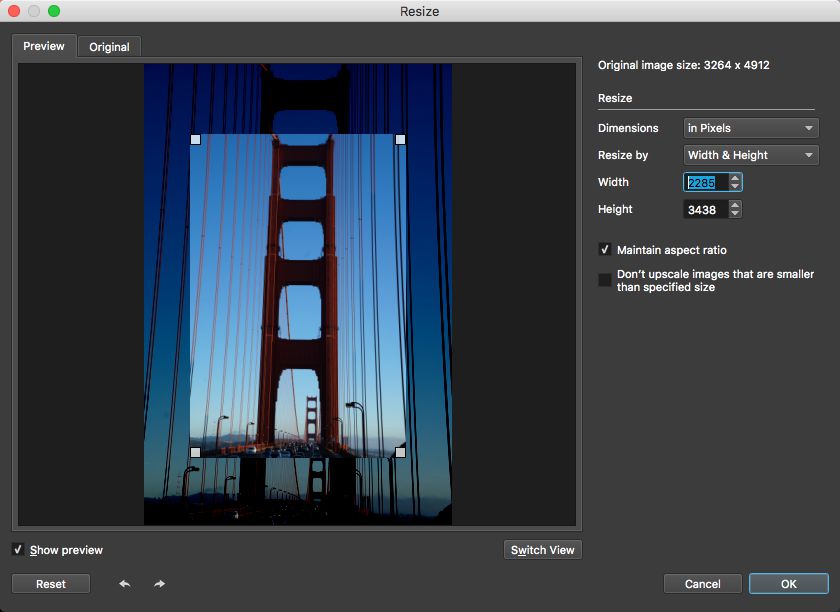Click the redo arrow icon
840x612 pixels.
(x=159, y=584)
